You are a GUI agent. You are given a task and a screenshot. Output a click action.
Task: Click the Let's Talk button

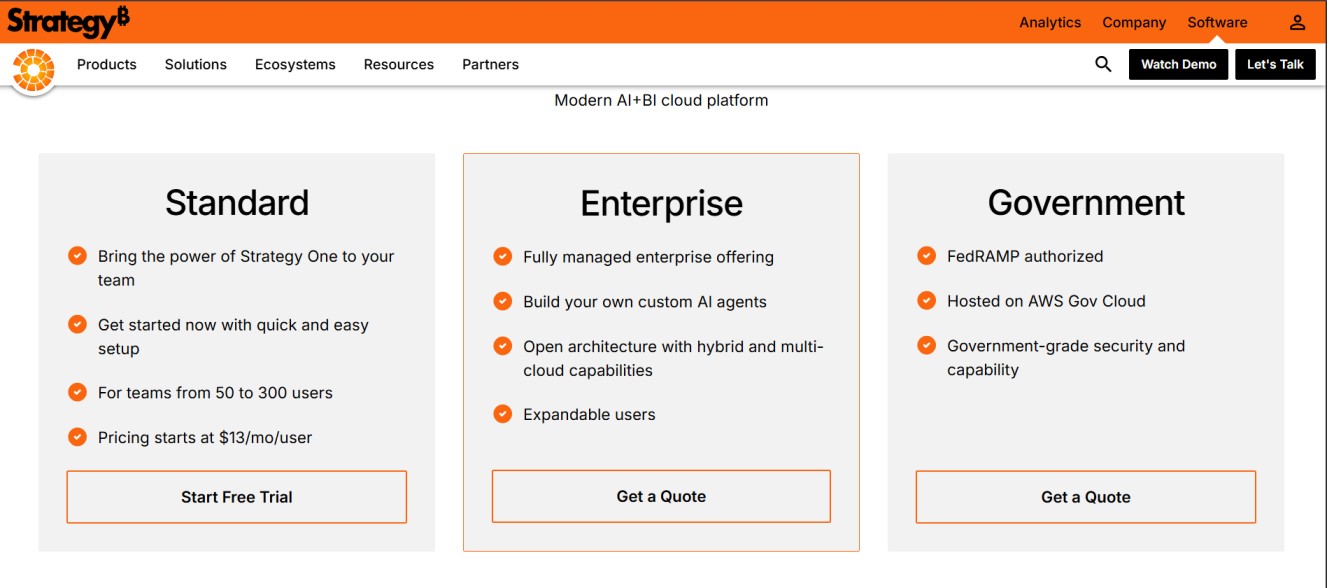tap(1275, 64)
